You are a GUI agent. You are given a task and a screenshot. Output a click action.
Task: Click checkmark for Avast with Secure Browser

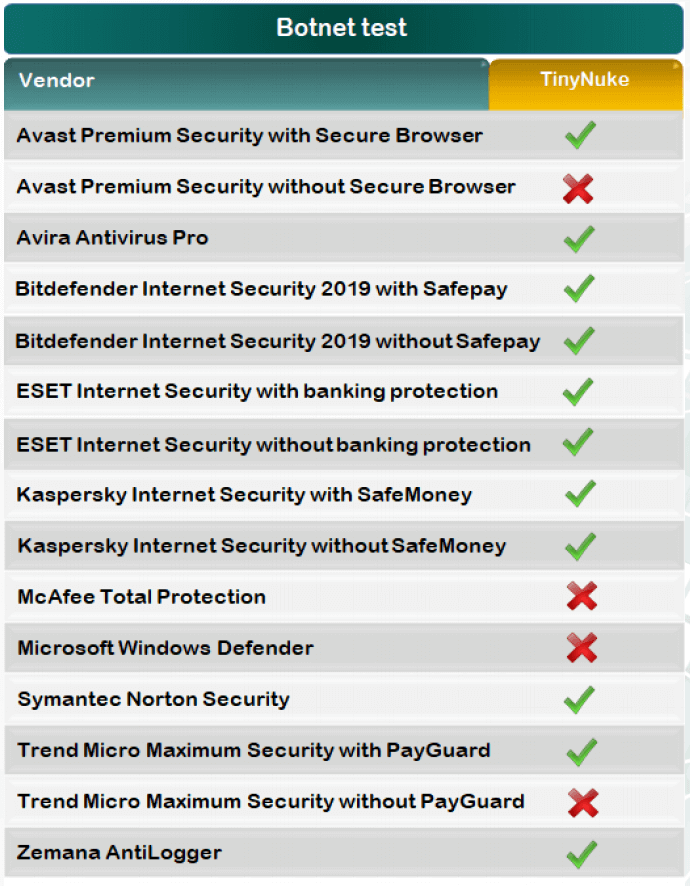[580, 135]
